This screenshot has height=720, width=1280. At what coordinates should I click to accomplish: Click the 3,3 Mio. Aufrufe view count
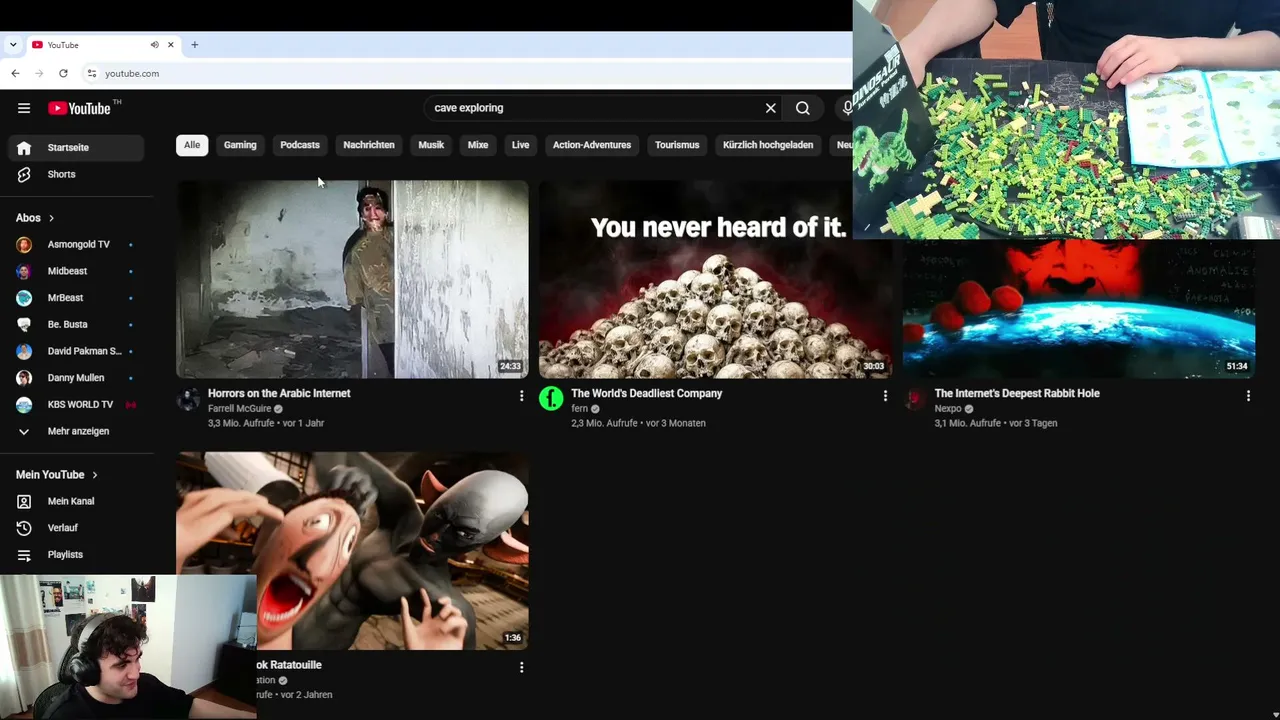[241, 423]
